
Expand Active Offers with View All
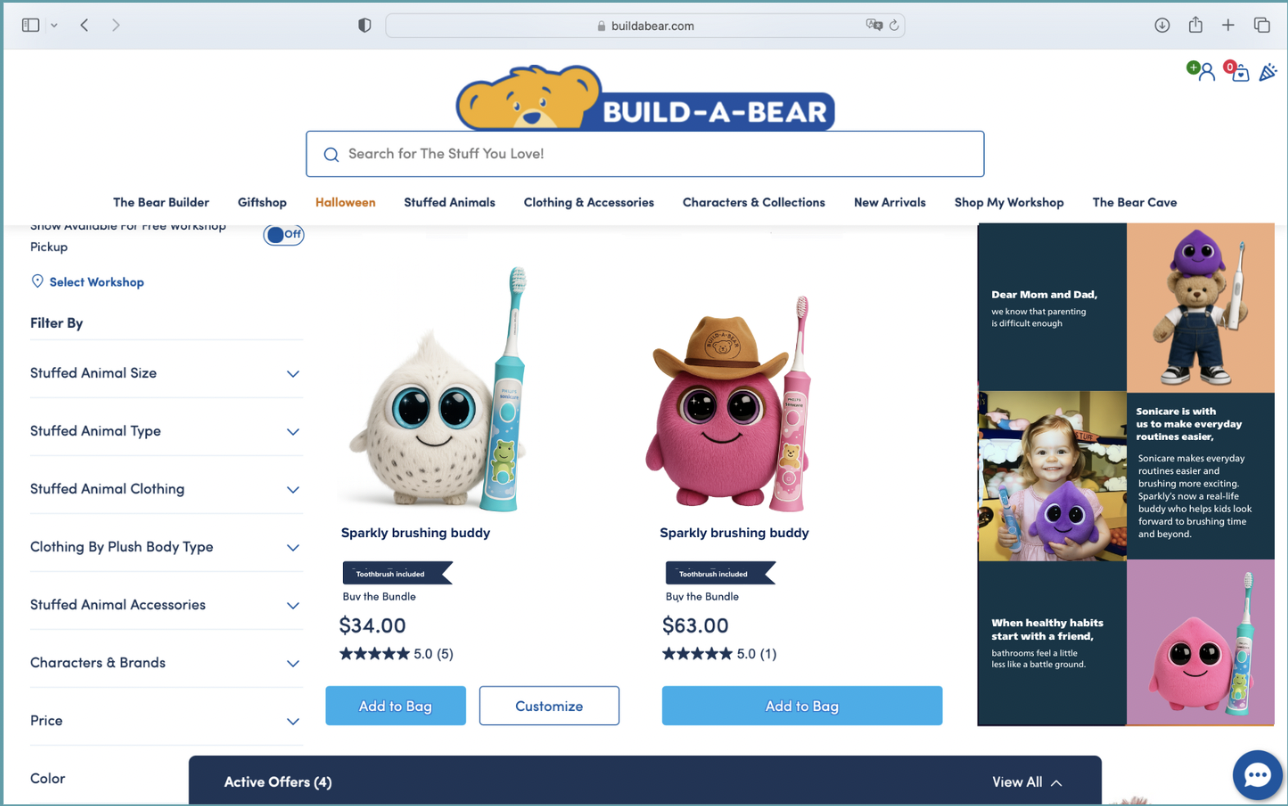pyautogui.click(x=1027, y=782)
